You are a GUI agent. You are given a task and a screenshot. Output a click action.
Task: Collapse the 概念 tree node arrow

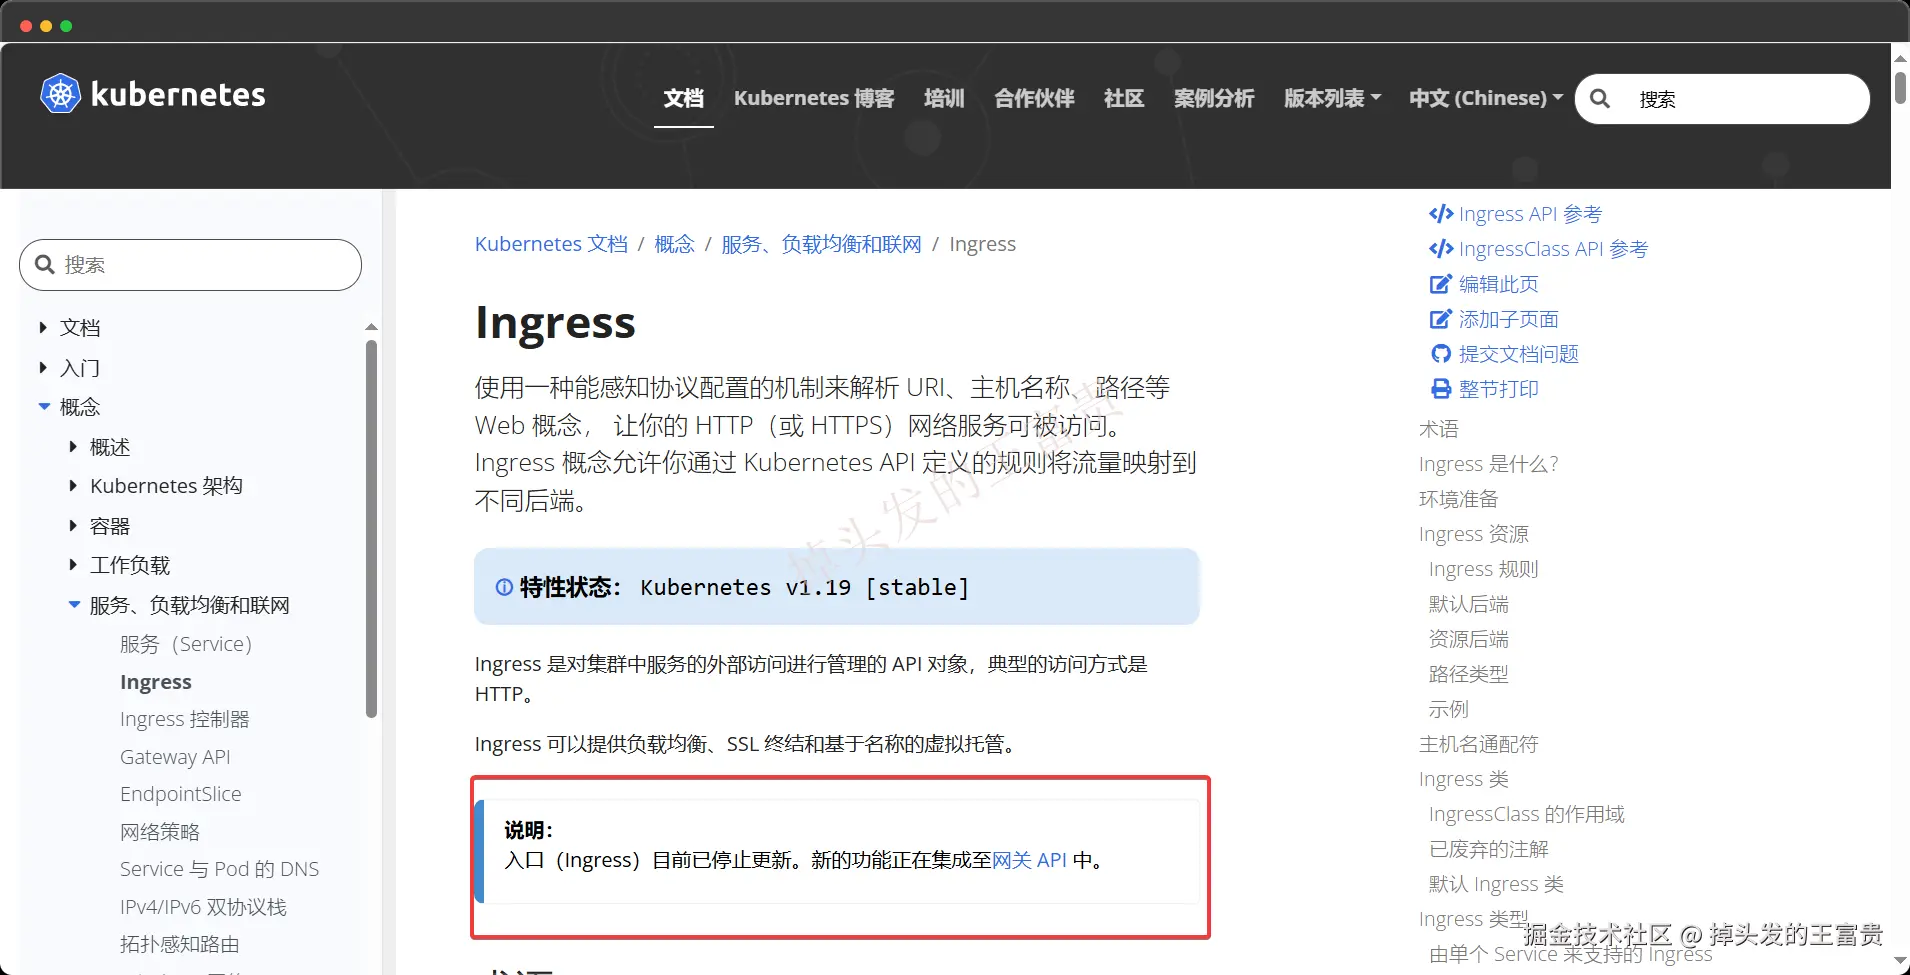coord(44,406)
